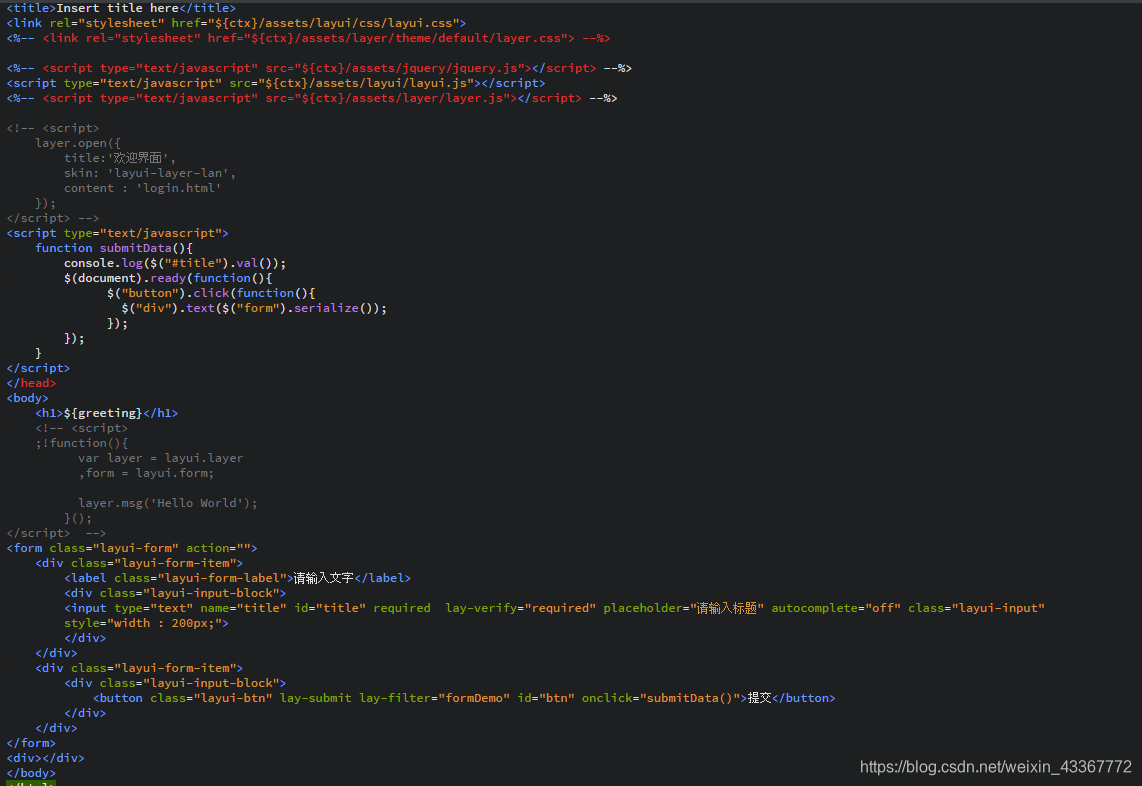
Task: Click the commented jquery.js script line
Action: click(319, 68)
